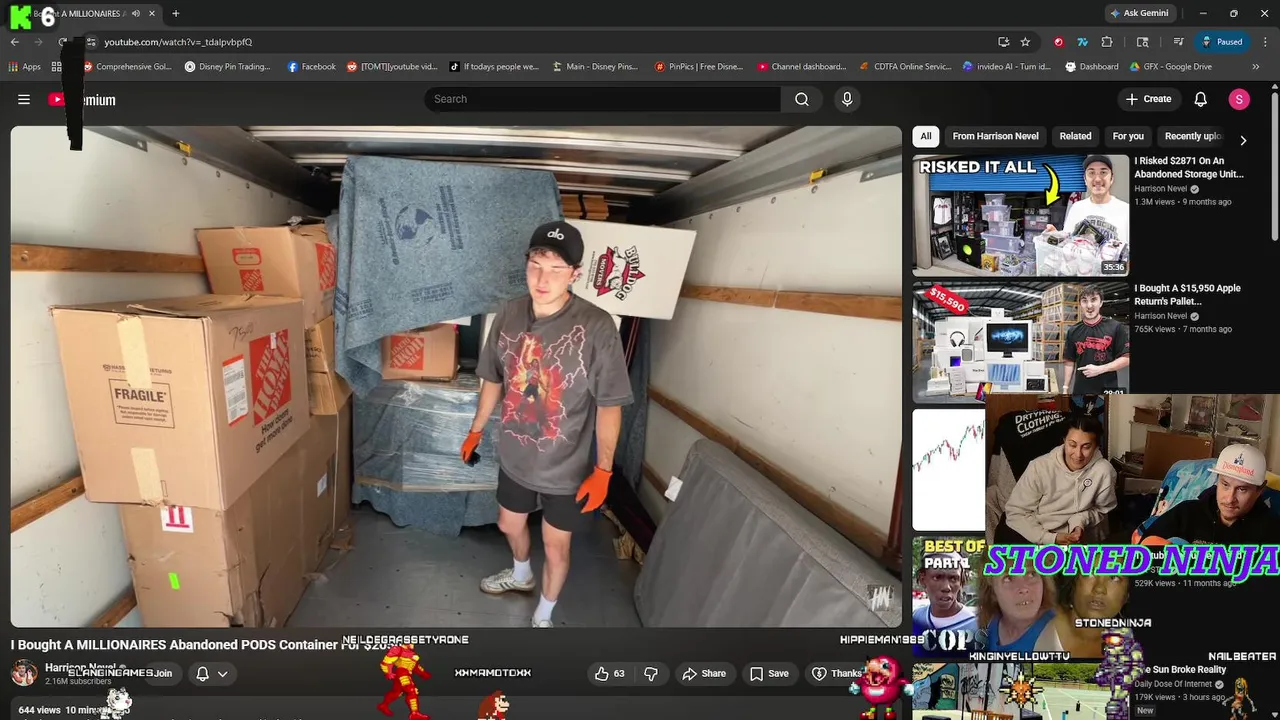Screen dimensions: 1280x720
Task: Click the blue 7x extension icon
Action: point(1082,42)
